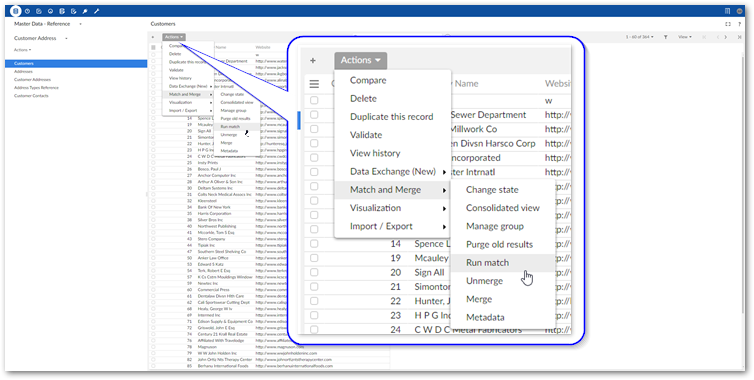Click the key icon in the top bar
The height and width of the screenshot is (380, 754).
(85, 11)
